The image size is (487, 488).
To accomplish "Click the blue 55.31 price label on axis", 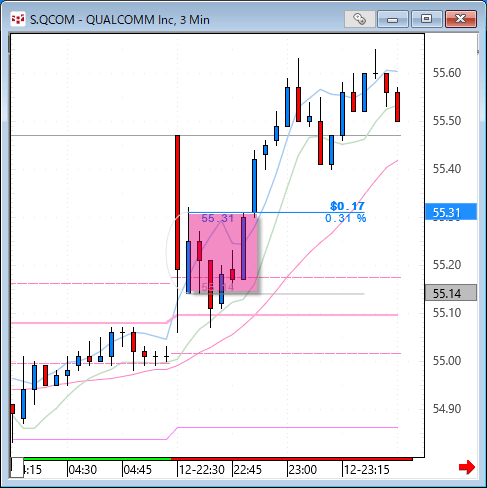I will click(451, 212).
